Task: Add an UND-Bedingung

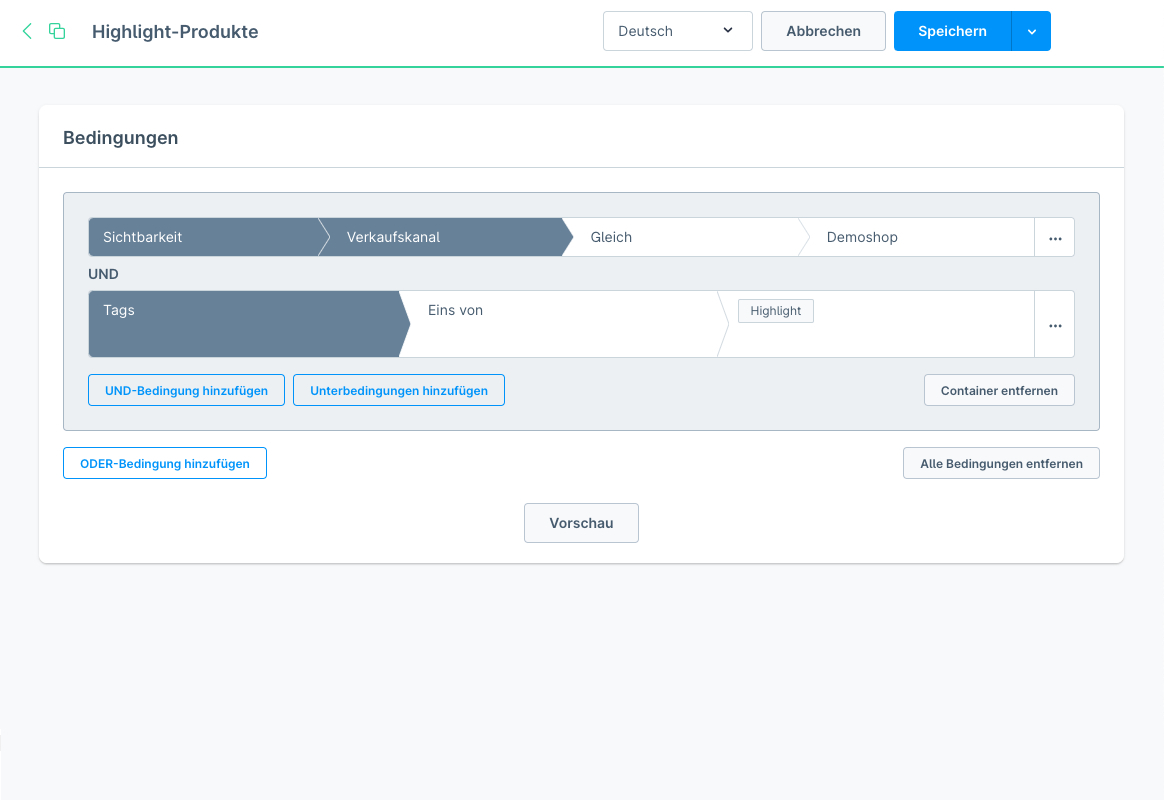Action: [186, 390]
